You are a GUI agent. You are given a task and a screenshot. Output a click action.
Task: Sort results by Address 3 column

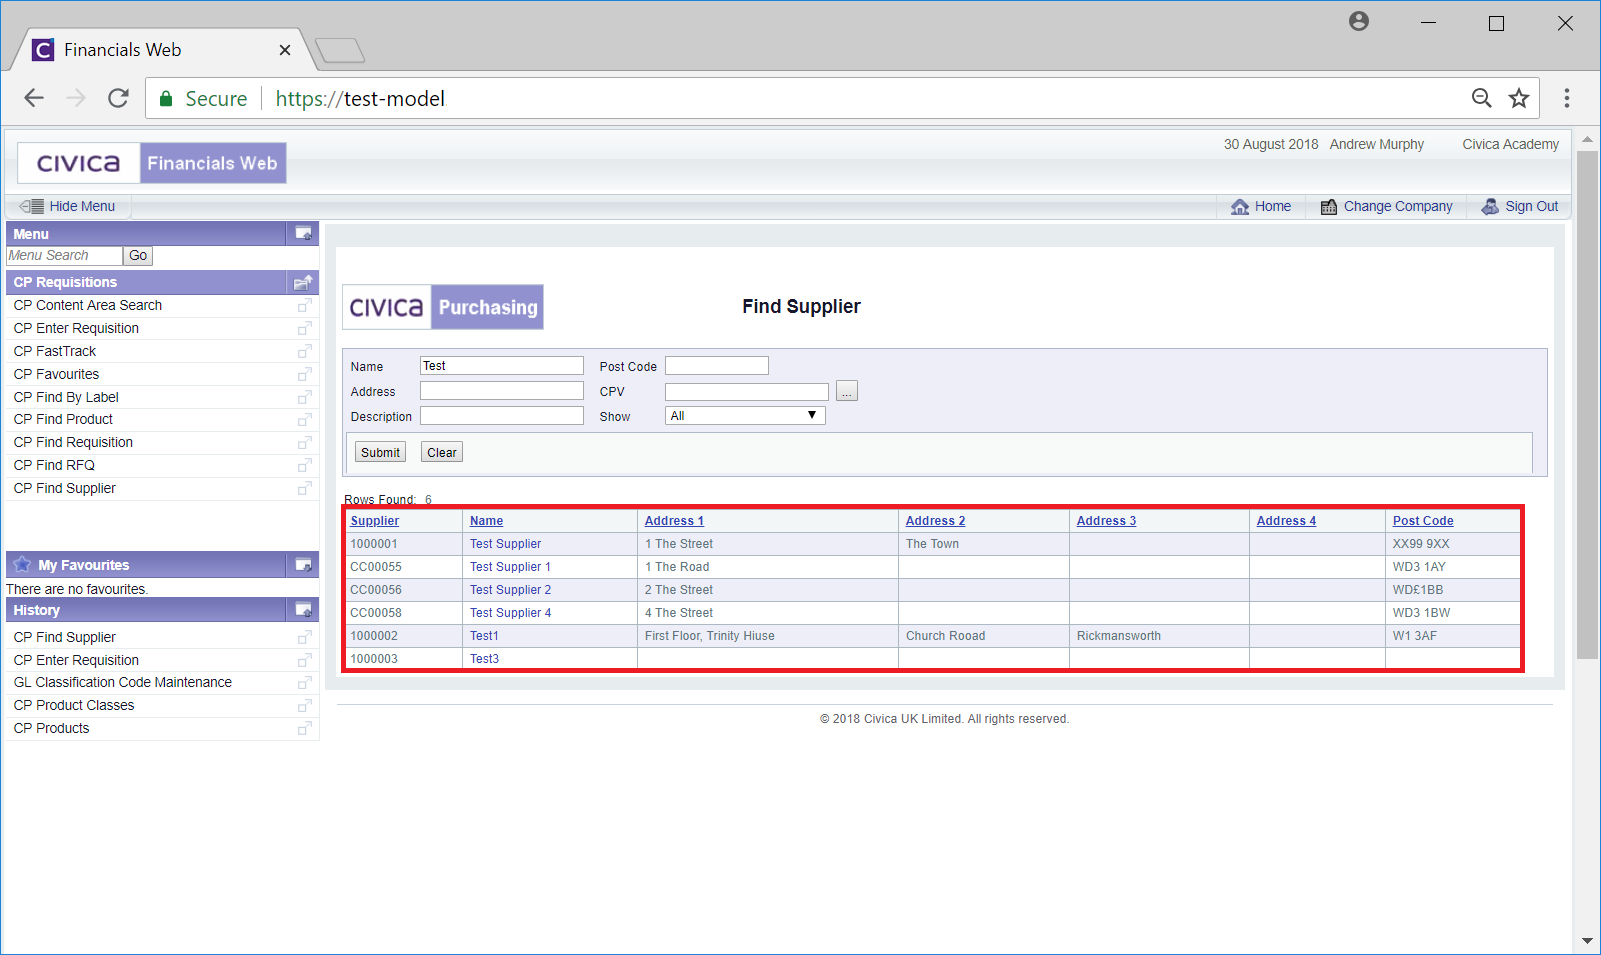[x=1106, y=521]
